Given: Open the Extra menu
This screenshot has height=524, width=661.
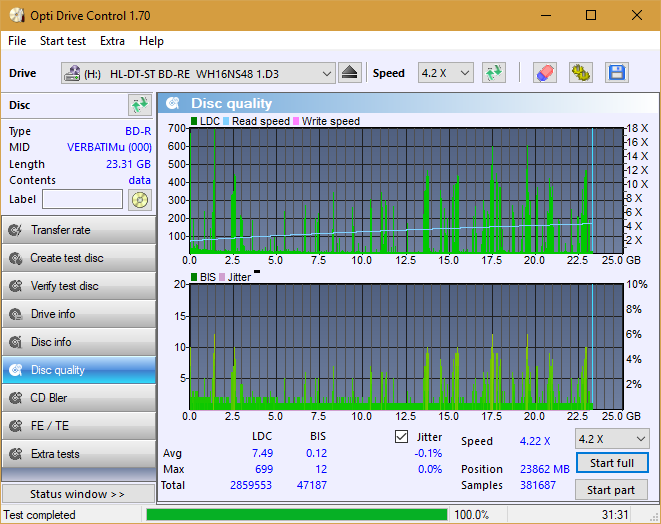Looking at the screenshot, I should click(x=112, y=41).
